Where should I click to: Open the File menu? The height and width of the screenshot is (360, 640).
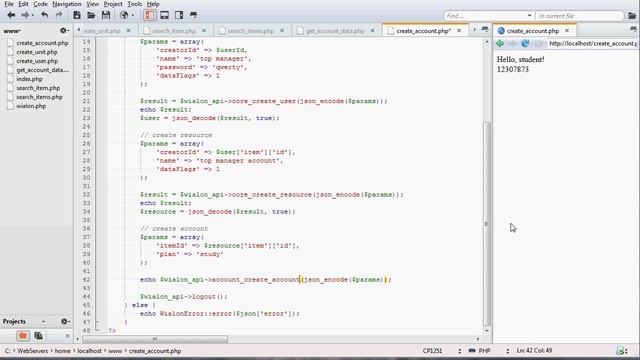[x=9, y=4]
